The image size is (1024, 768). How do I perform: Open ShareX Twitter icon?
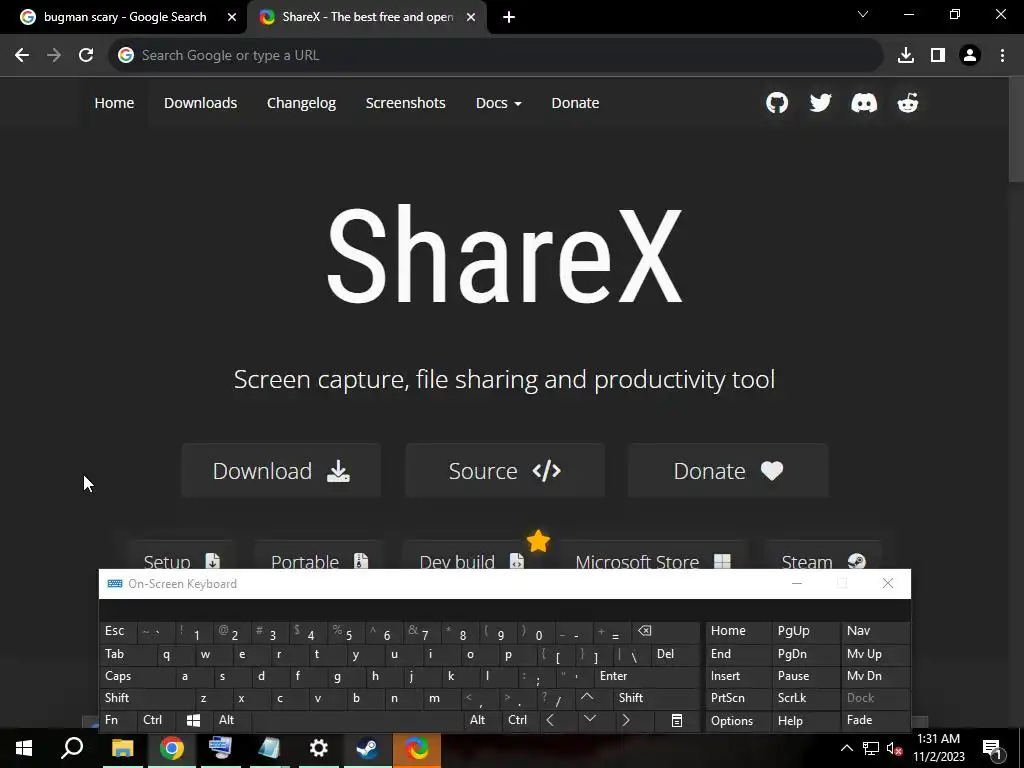pyautogui.click(x=820, y=103)
